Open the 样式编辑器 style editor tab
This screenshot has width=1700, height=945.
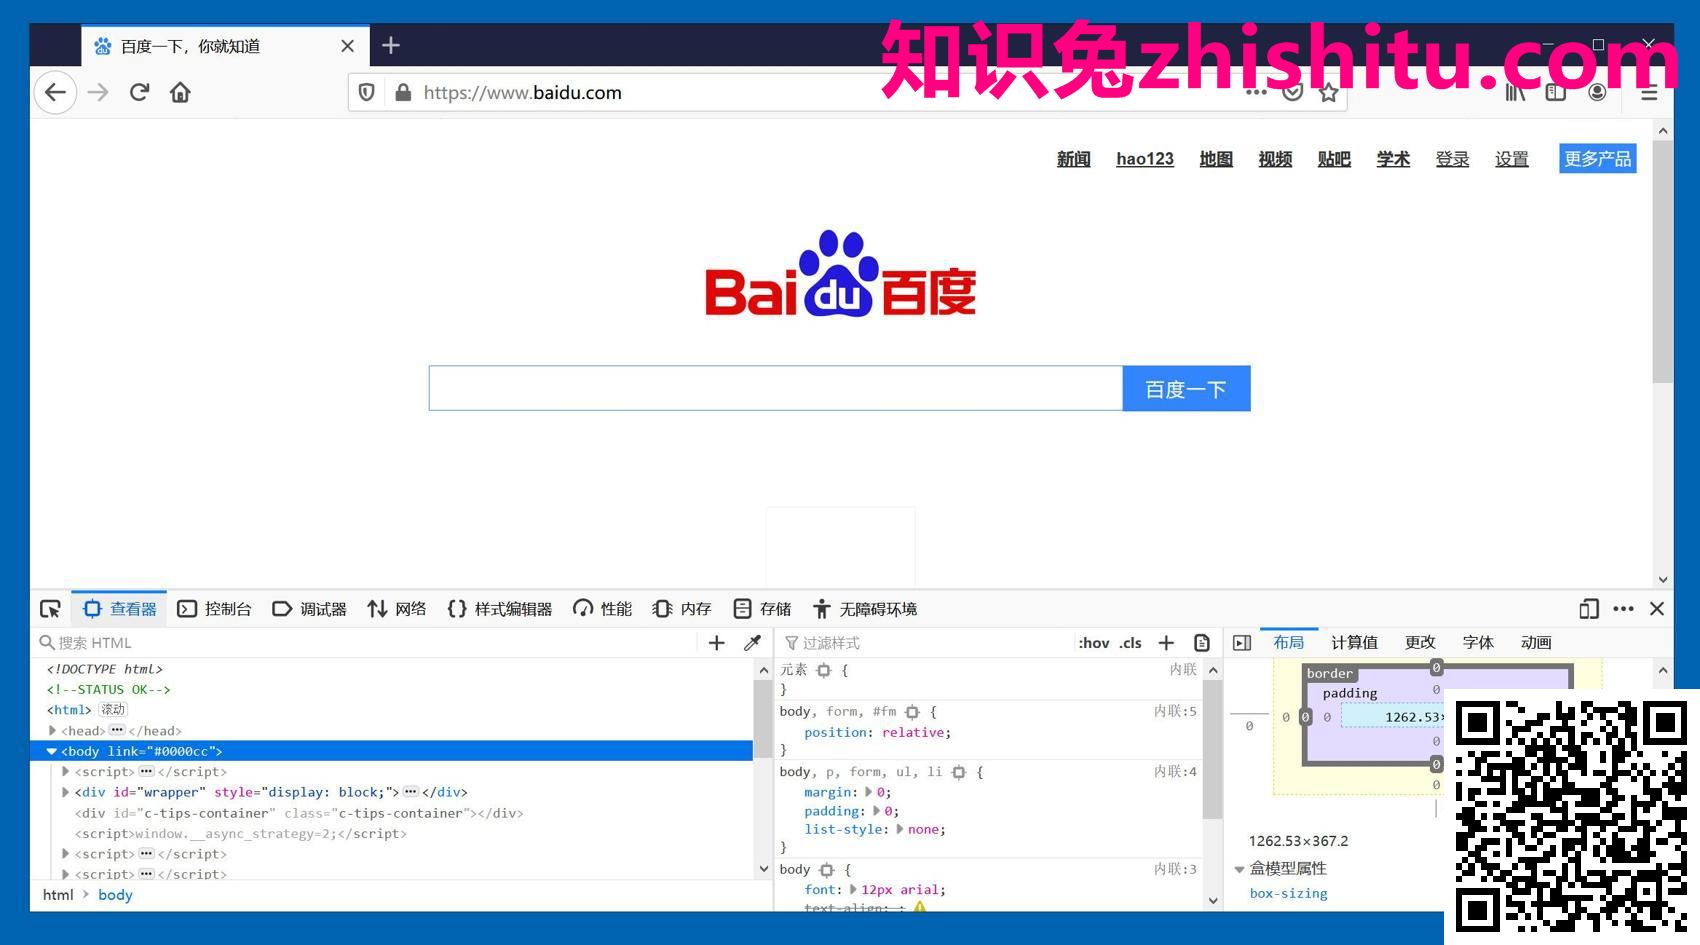[x=500, y=609]
